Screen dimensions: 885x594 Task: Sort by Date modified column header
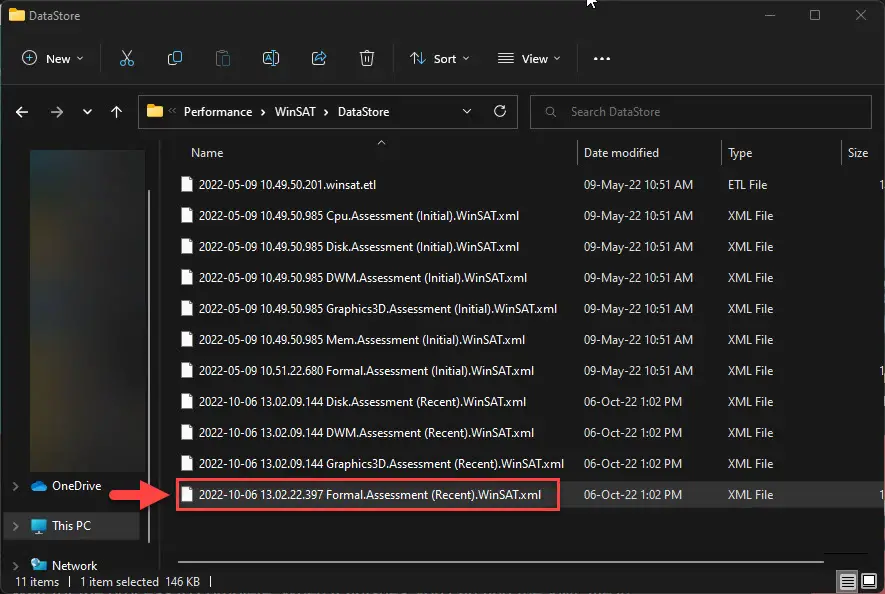(621, 153)
